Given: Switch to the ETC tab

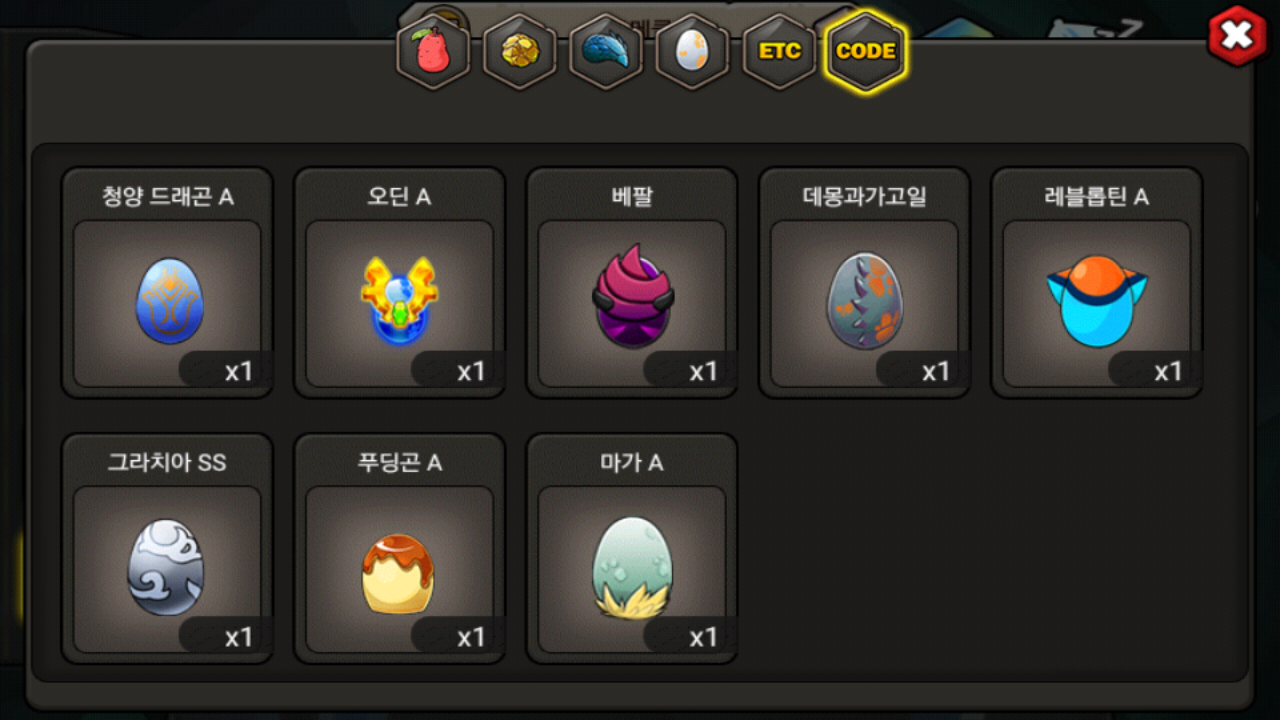Looking at the screenshot, I should click(x=779, y=51).
